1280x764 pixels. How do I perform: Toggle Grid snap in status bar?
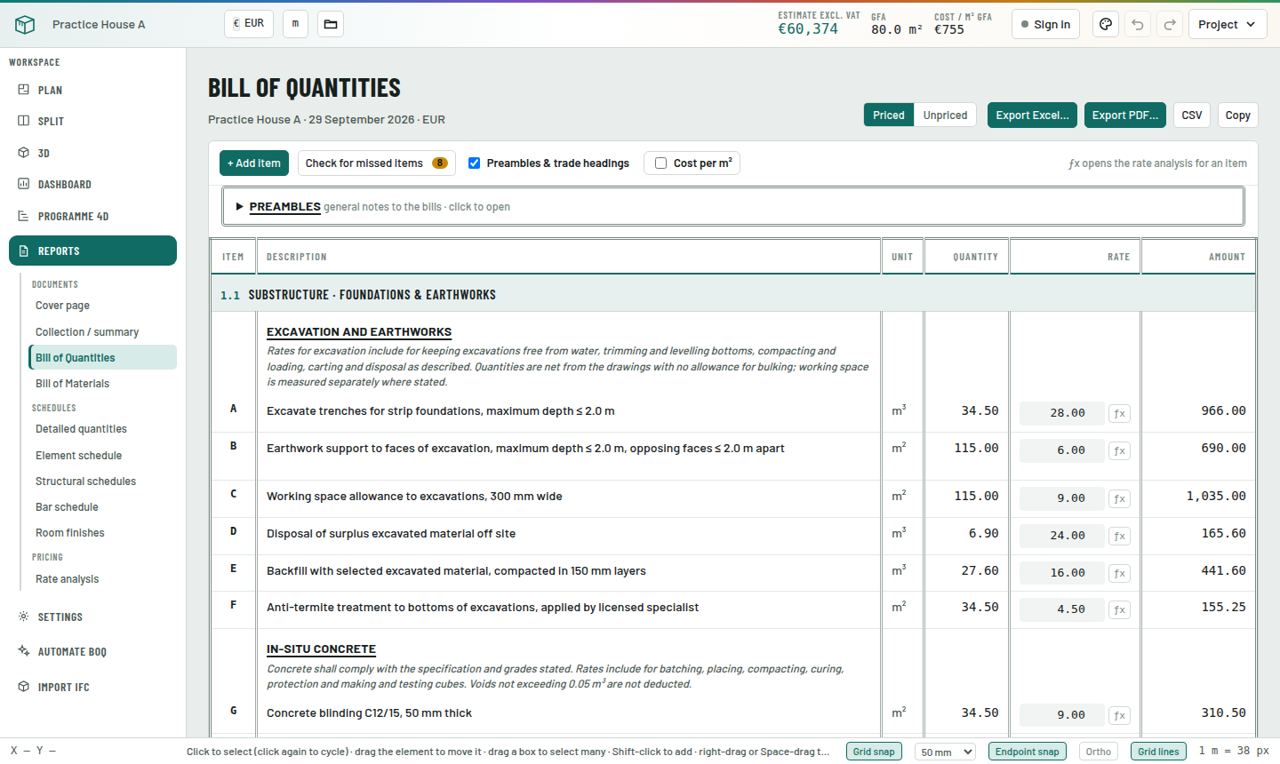pyautogui.click(x=873, y=751)
